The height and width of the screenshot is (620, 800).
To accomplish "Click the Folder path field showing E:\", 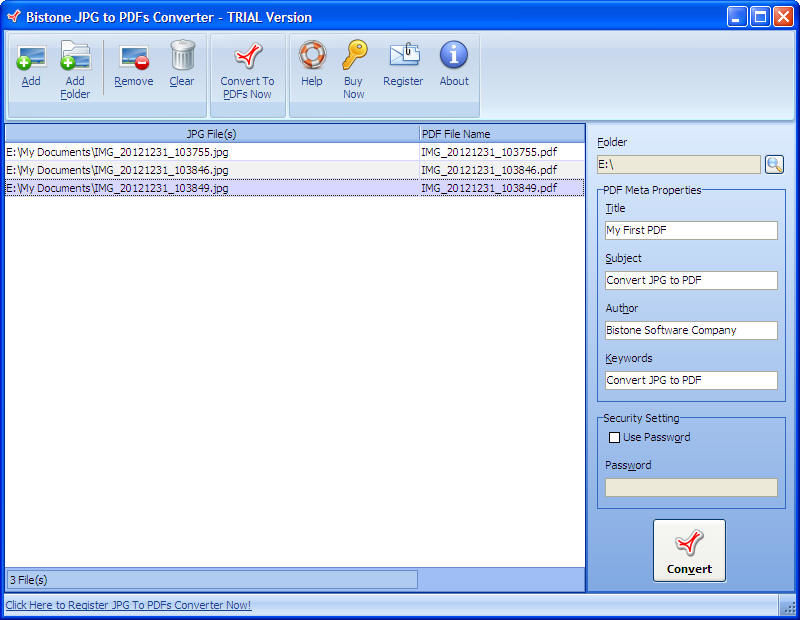I will coord(679,164).
